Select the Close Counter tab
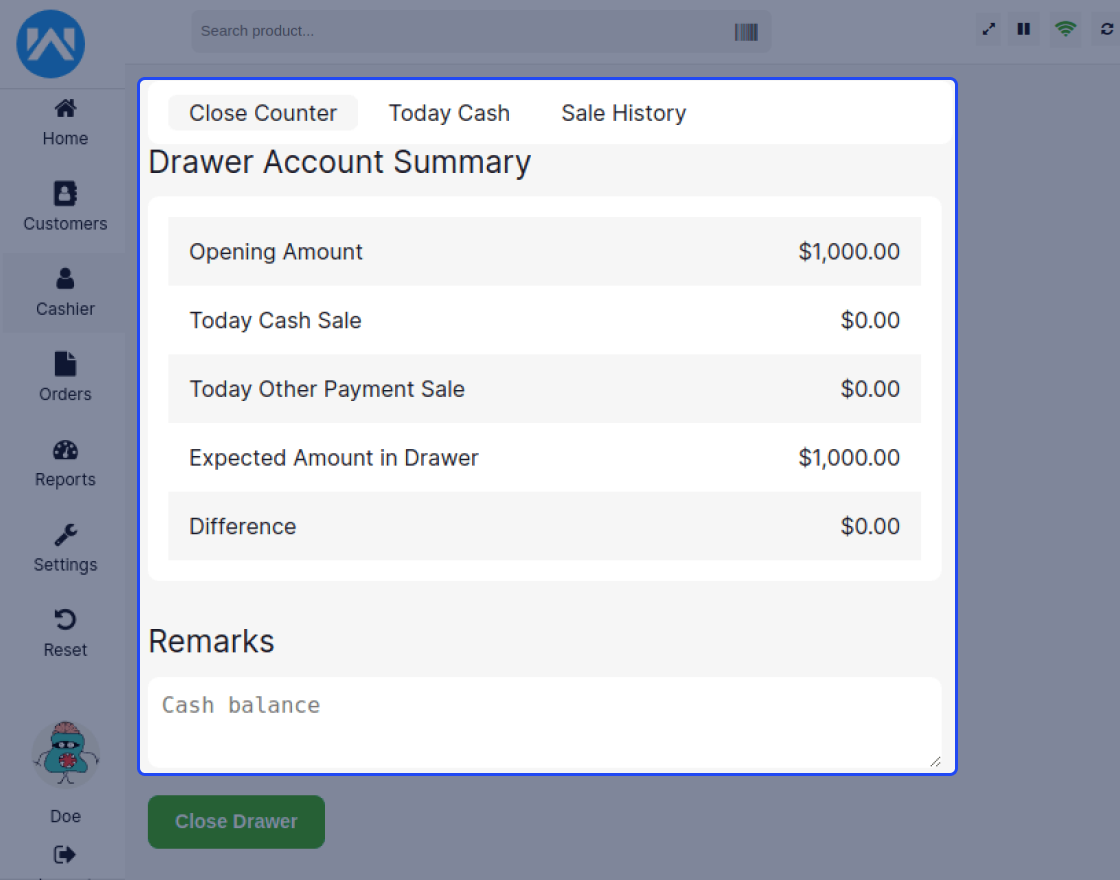 coord(262,113)
